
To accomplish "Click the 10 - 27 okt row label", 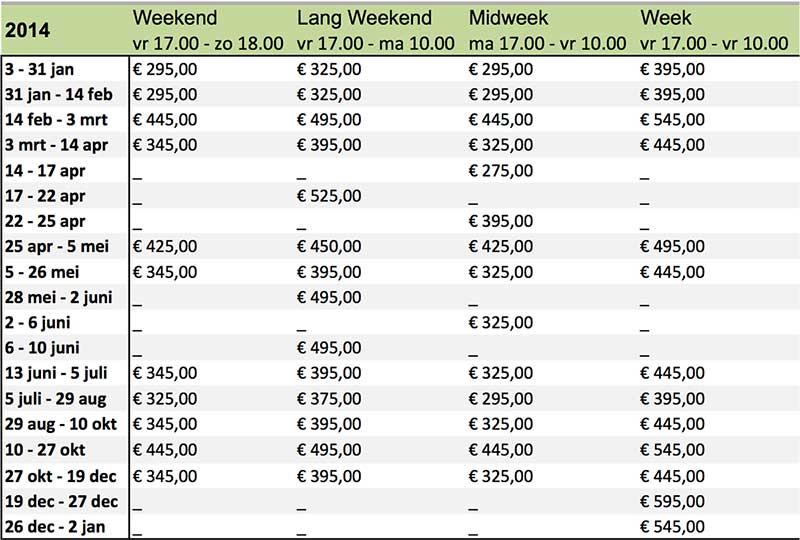I will (x=45, y=450).
